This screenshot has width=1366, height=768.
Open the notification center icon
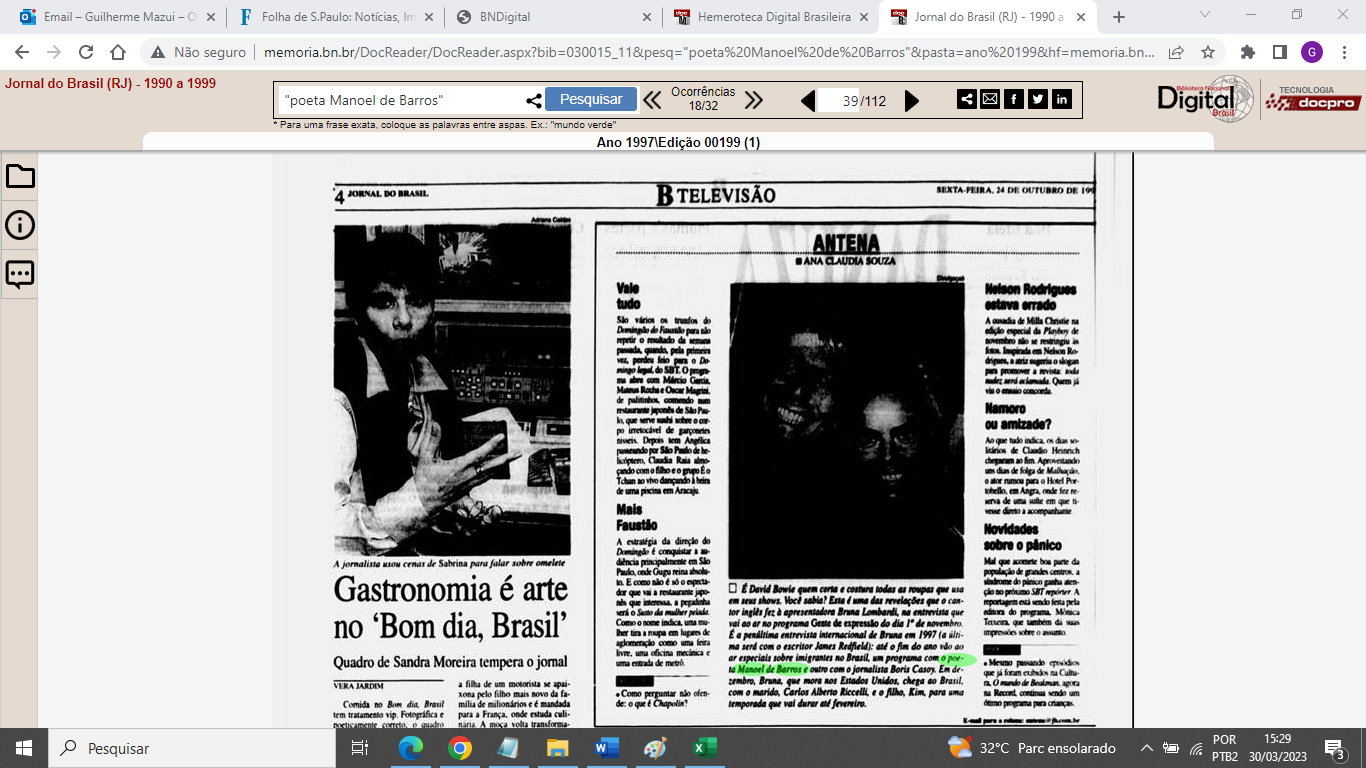click(1333, 748)
